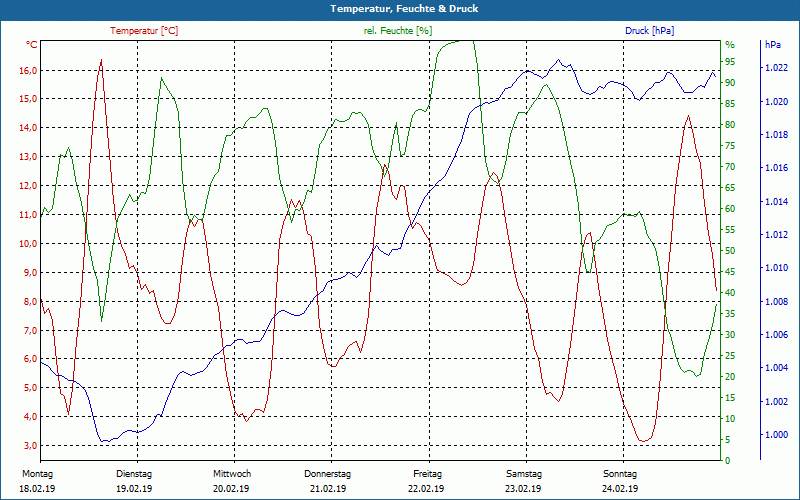
Task: Click the 8,0 temperature axis value
Action: (30, 302)
